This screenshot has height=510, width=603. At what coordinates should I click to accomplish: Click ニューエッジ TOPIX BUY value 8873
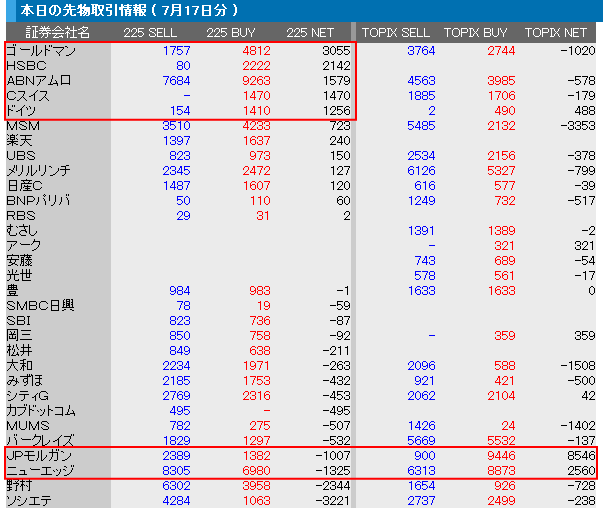click(x=501, y=470)
